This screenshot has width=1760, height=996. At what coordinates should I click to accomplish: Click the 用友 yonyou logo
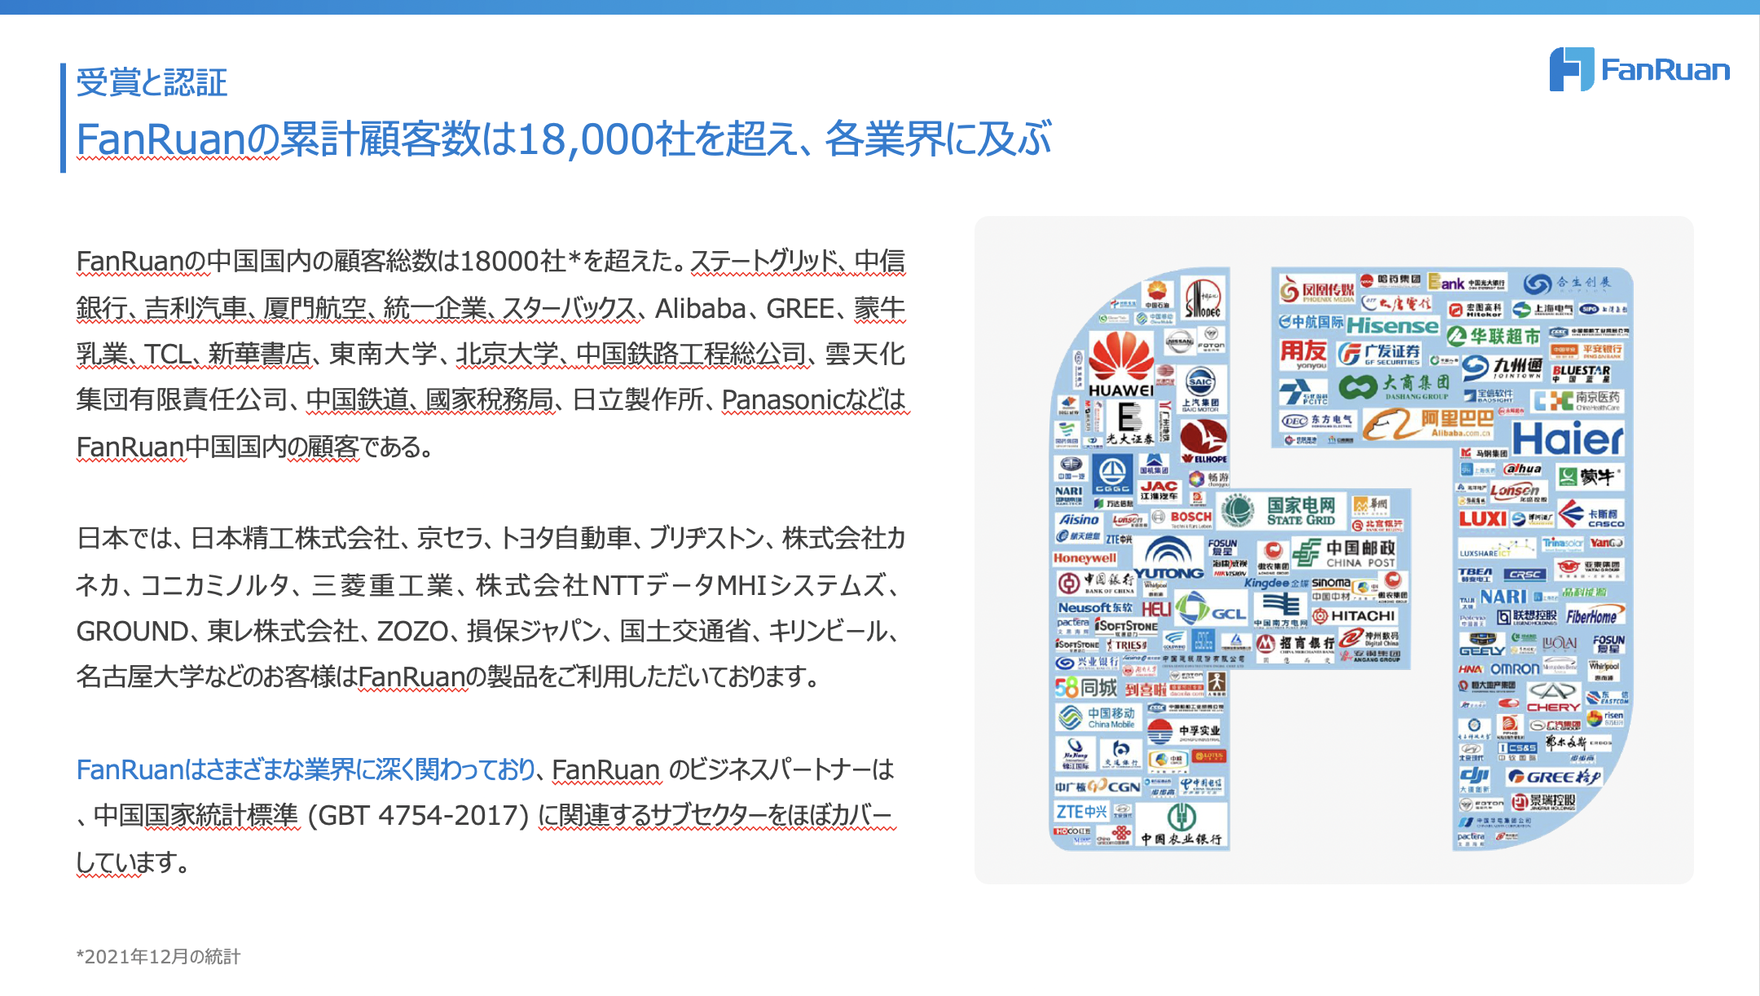click(1302, 354)
